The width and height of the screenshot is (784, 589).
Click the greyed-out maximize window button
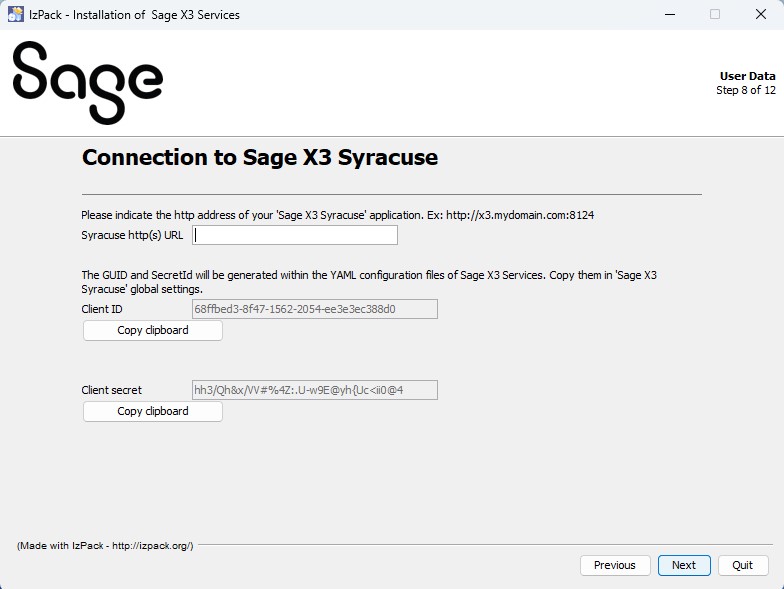[x=715, y=15]
